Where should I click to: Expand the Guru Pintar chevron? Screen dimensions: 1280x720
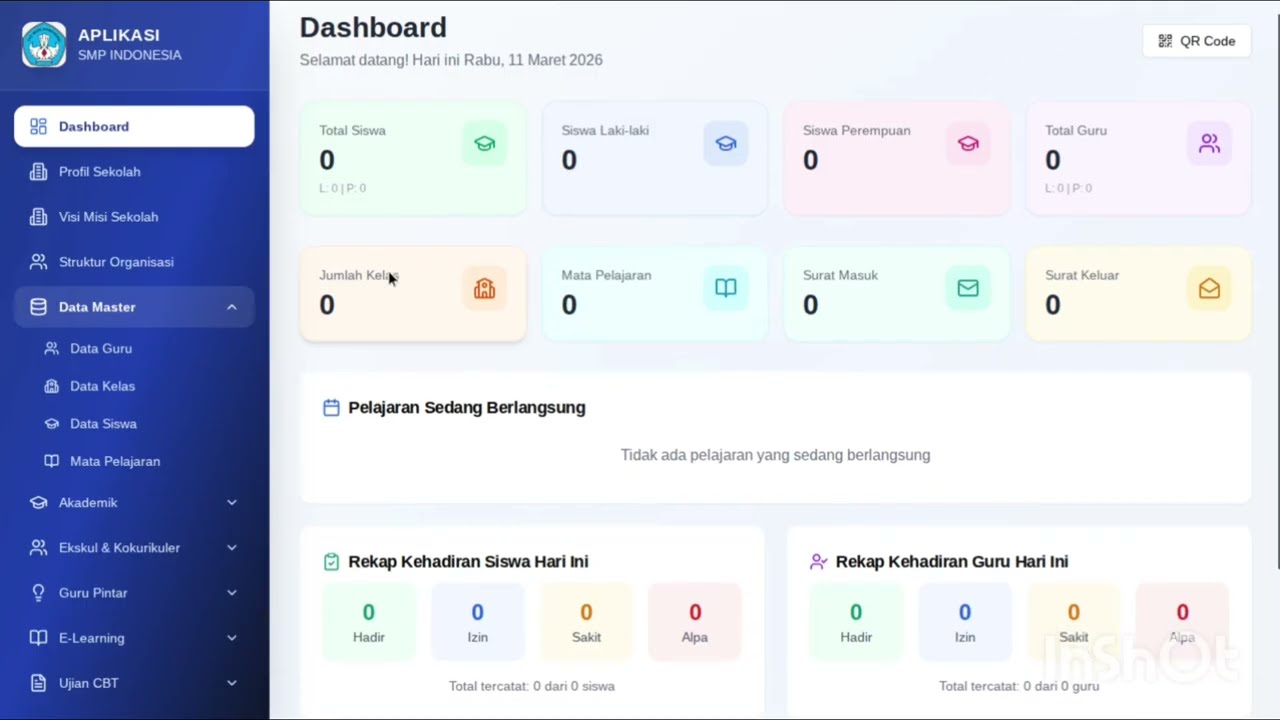(x=232, y=592)
